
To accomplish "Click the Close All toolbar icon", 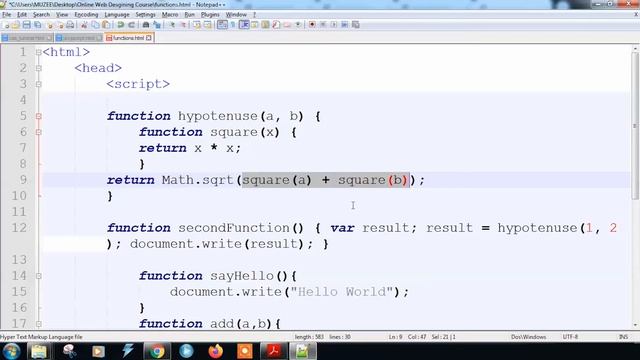I will tap(61, 25).
